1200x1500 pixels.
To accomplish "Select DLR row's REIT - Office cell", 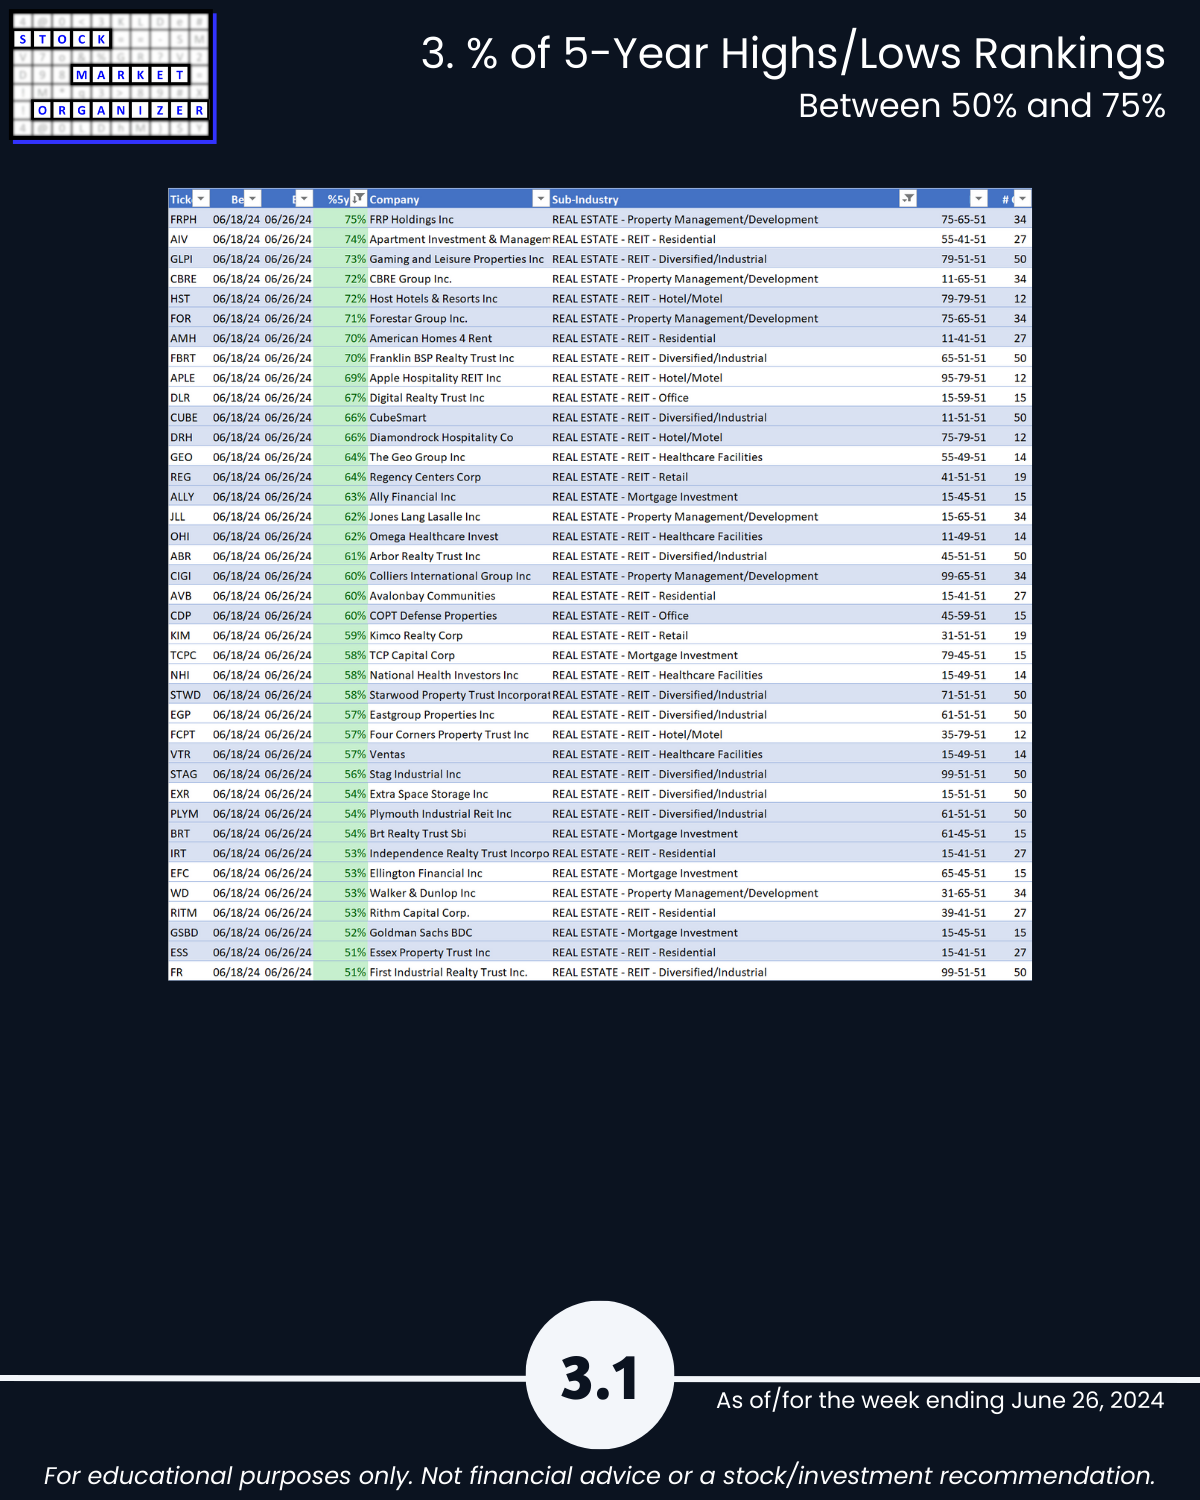I will click(x=733, y=397).
